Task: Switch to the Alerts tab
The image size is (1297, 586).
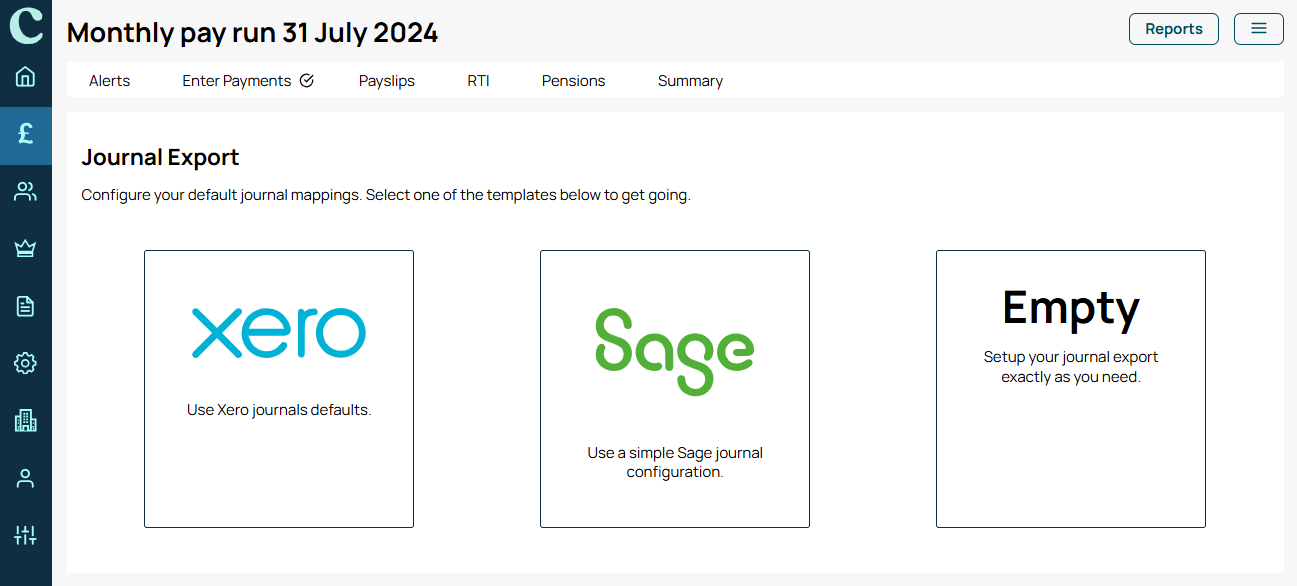Action: [109, 81]
